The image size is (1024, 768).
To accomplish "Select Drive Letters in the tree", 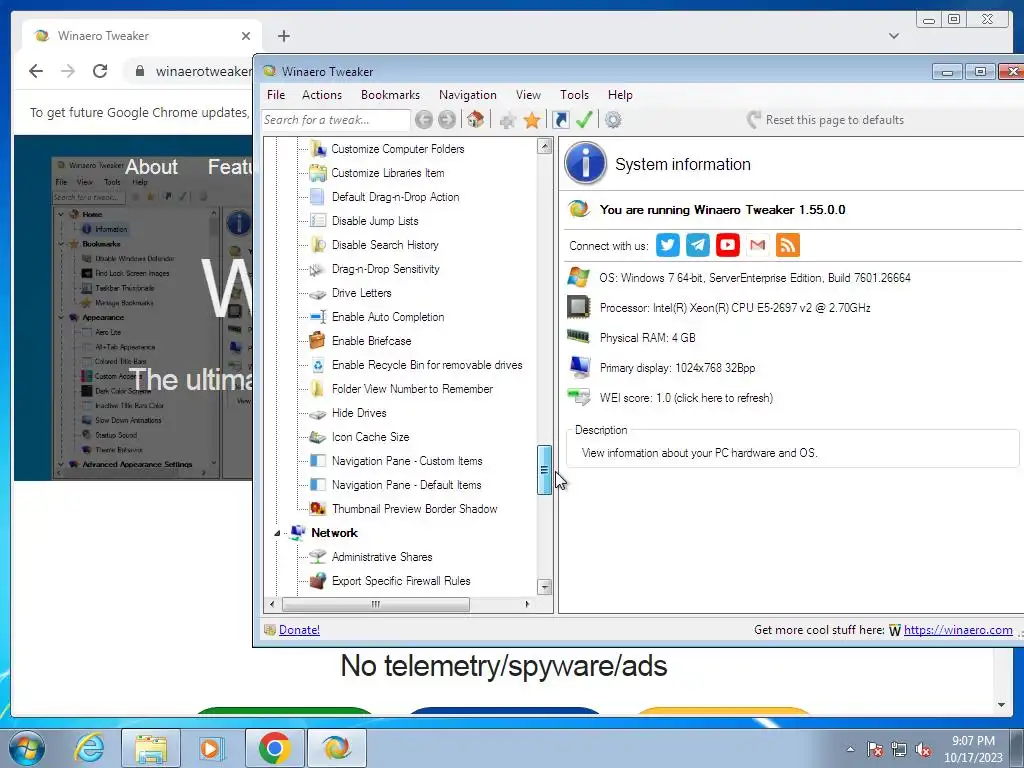I will 362,293.
